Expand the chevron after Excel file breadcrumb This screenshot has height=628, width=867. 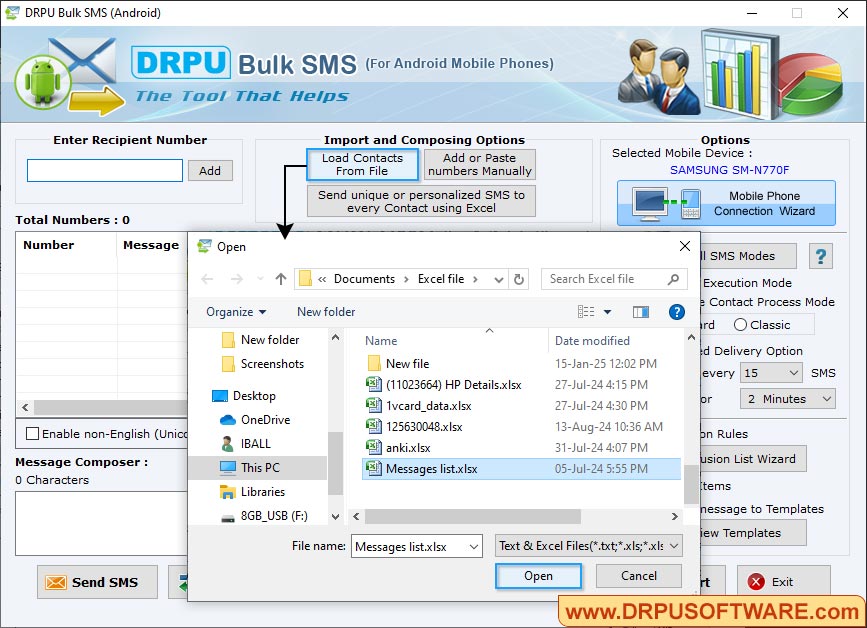[x=475, y=279]
